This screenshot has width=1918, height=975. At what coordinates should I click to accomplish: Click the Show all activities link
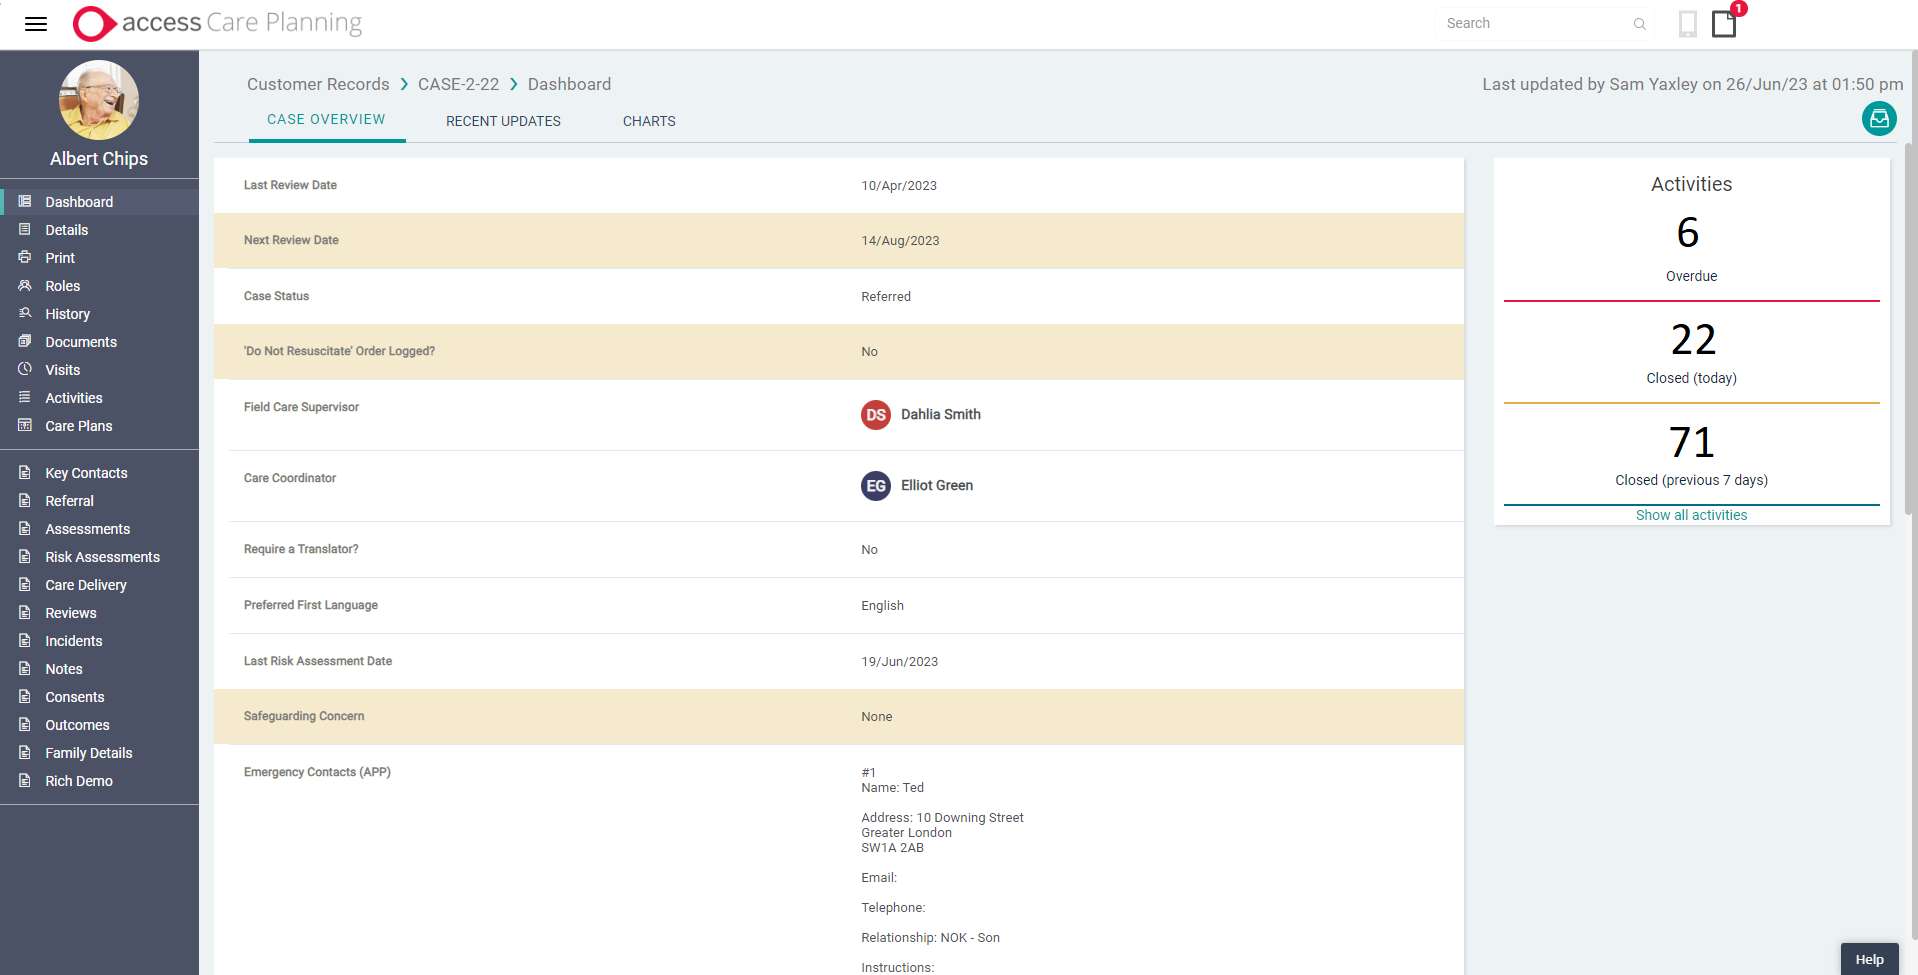tap(1691, 515)
